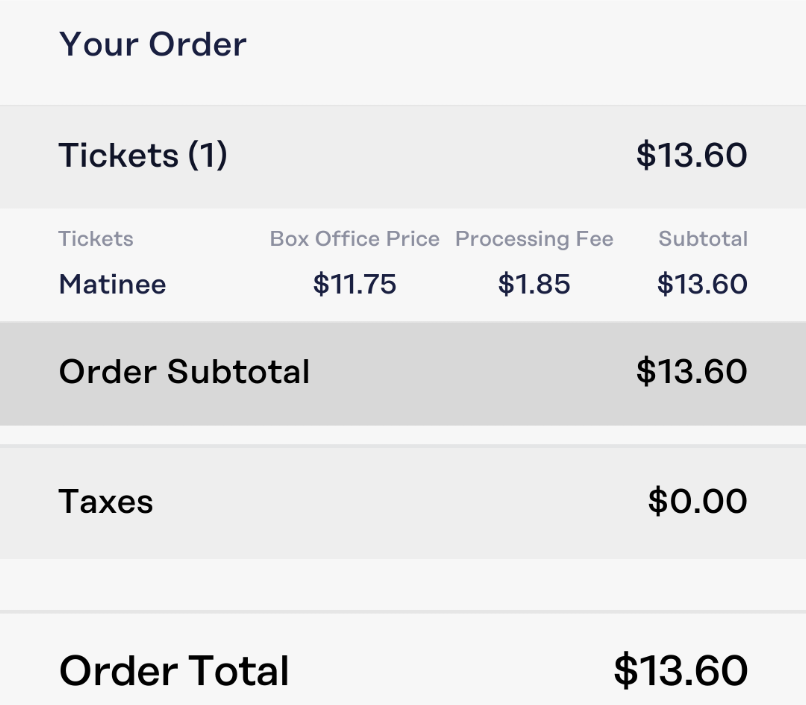Select the Matinee ticket row label
Image resolution: width=806 pixels, height=705 pixels.
[113, 284]
